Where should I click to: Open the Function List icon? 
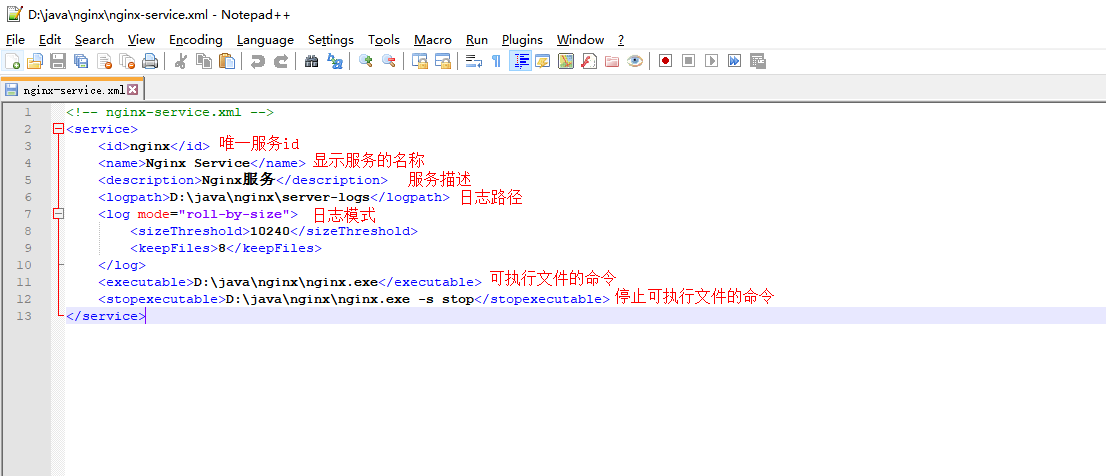589,61
